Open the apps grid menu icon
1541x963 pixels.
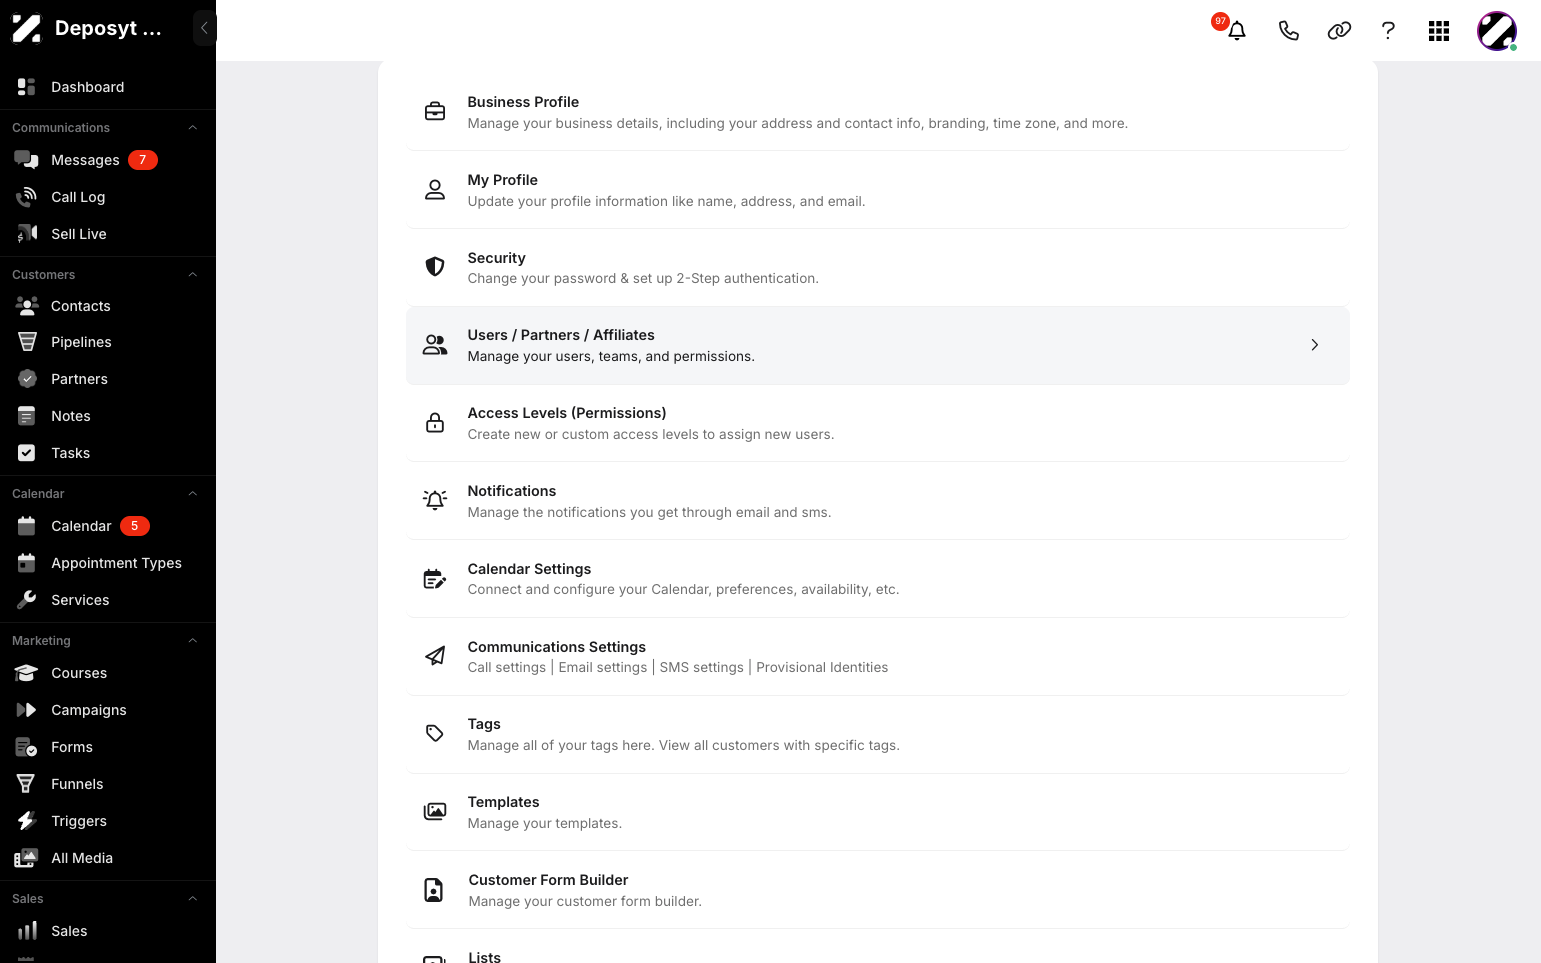(x=1439, y=31)
